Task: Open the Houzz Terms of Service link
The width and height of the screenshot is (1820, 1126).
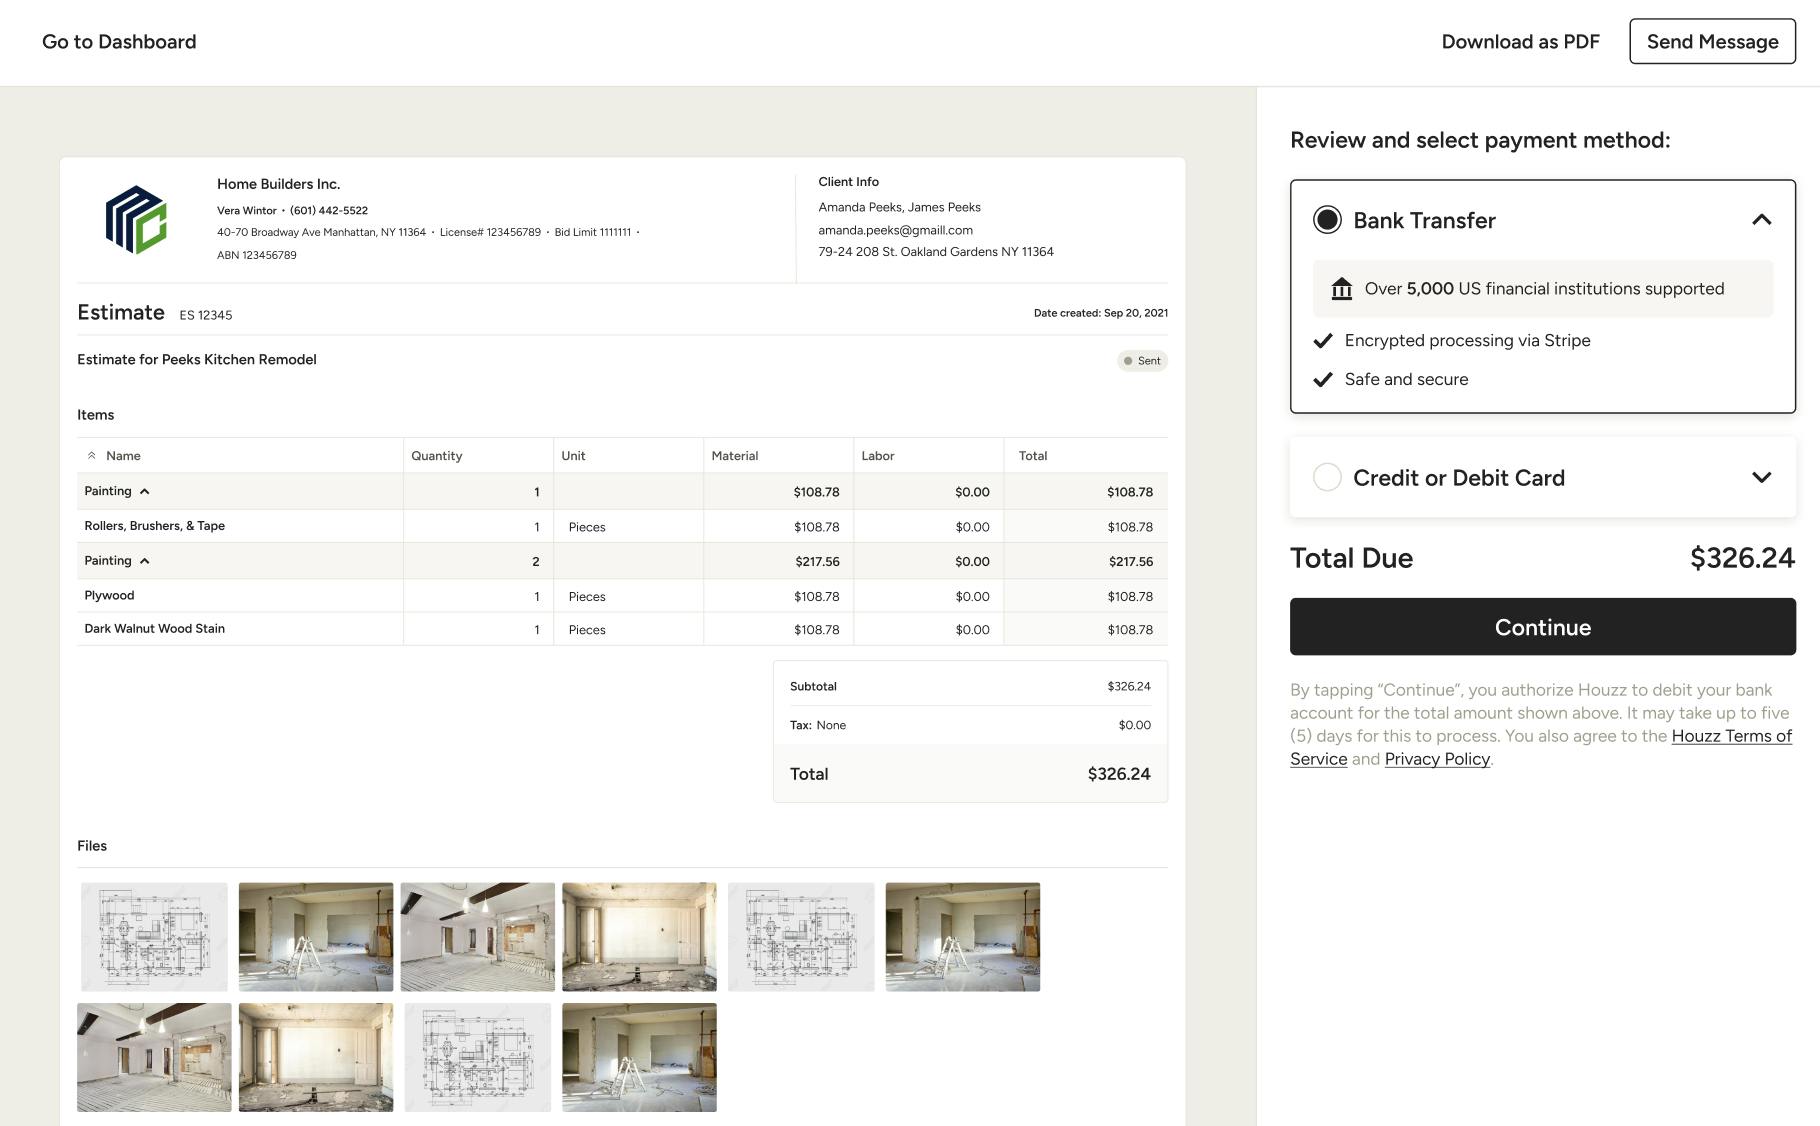Action: [1732, 735]
